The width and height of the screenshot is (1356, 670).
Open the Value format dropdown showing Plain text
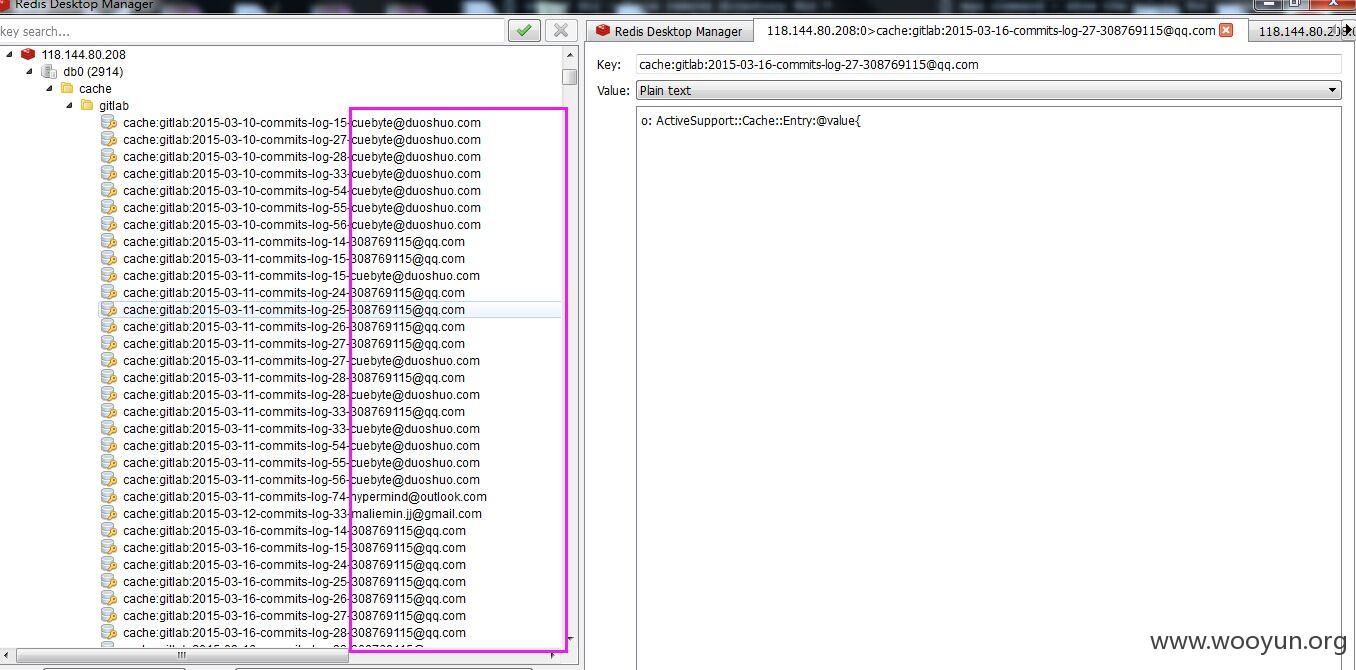click(x=988, y=90)
